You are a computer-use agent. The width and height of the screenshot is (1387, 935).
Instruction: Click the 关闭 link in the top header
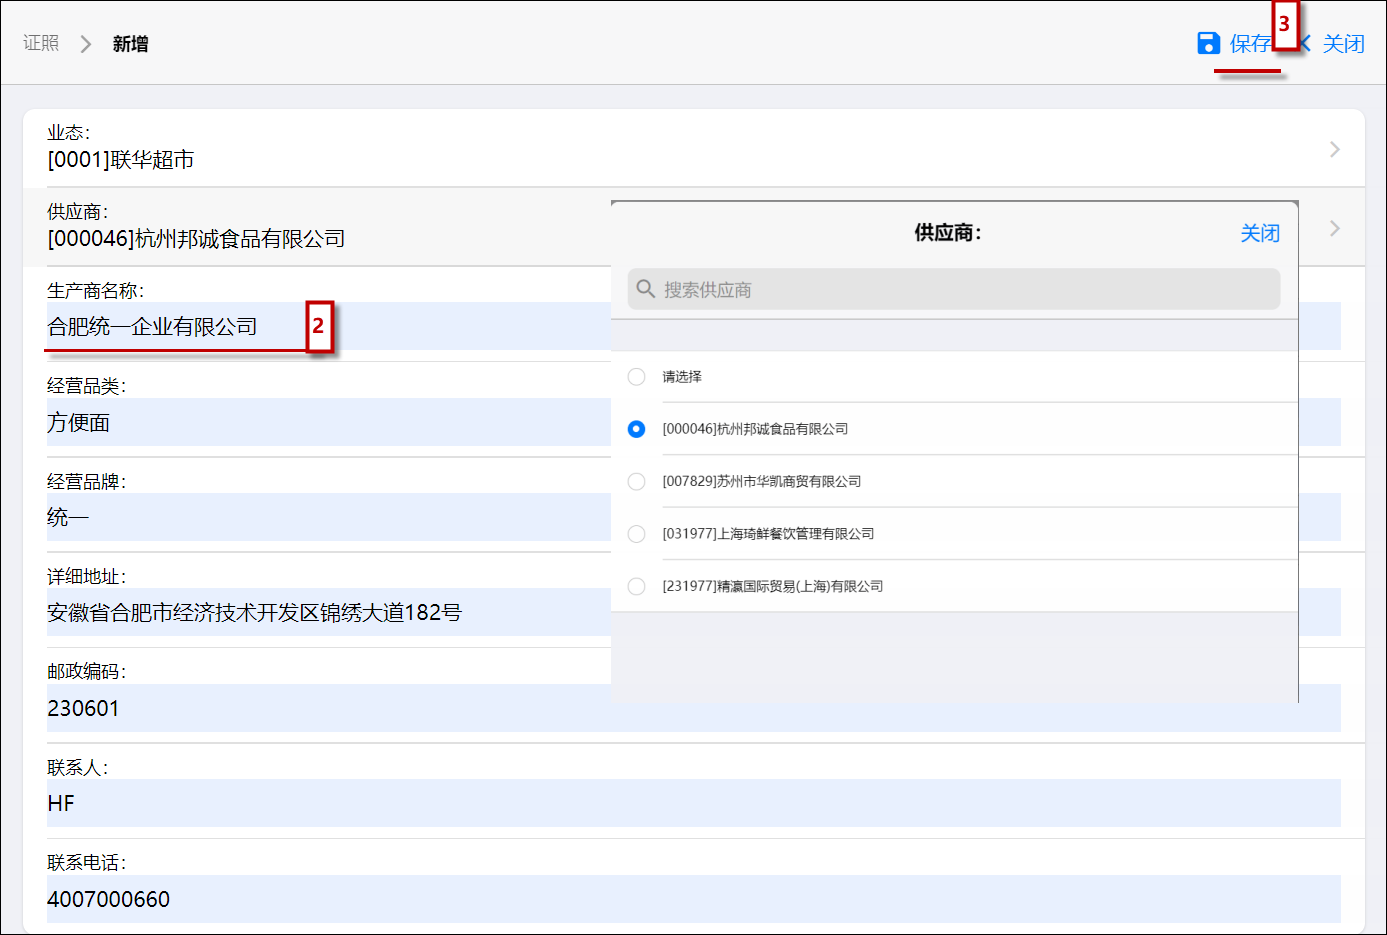point(1343,43)
